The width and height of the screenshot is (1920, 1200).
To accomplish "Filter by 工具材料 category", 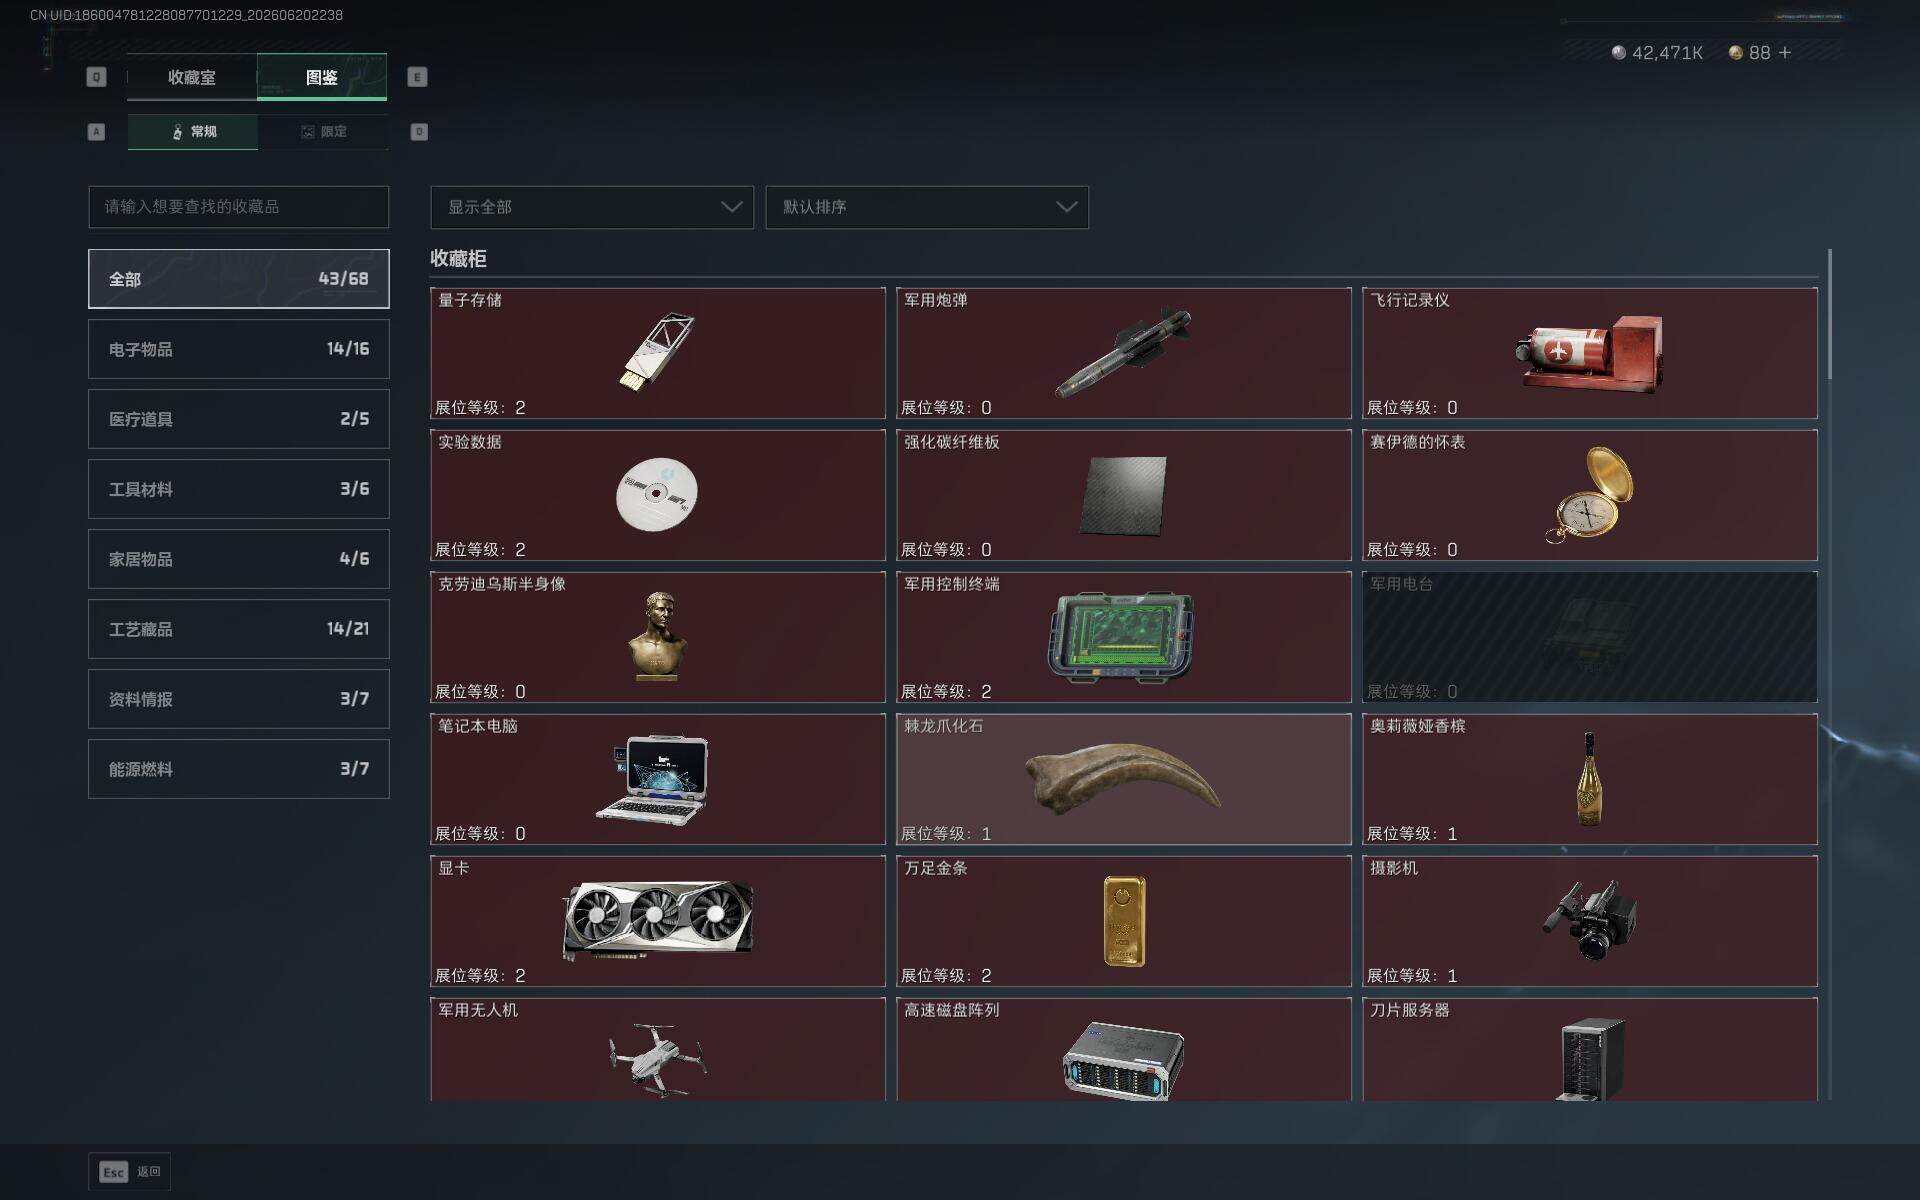I will click(x=238, y=489).
